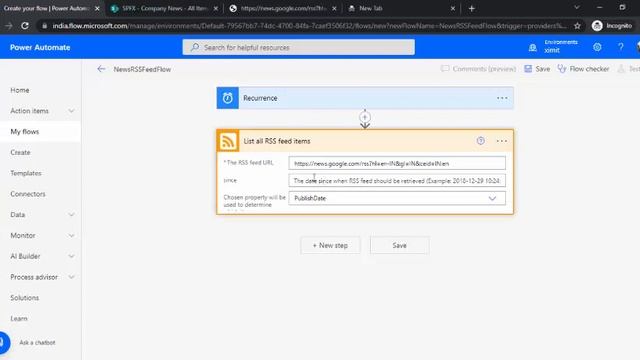
Task: Navigate forward in browser
Action: click(x=9, y=26)
